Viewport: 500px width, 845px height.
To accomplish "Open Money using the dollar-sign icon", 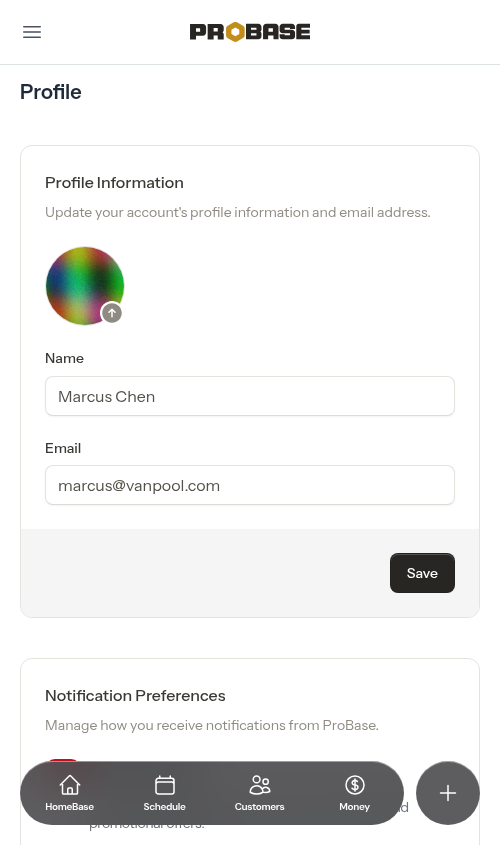I will tap(355, 785).
